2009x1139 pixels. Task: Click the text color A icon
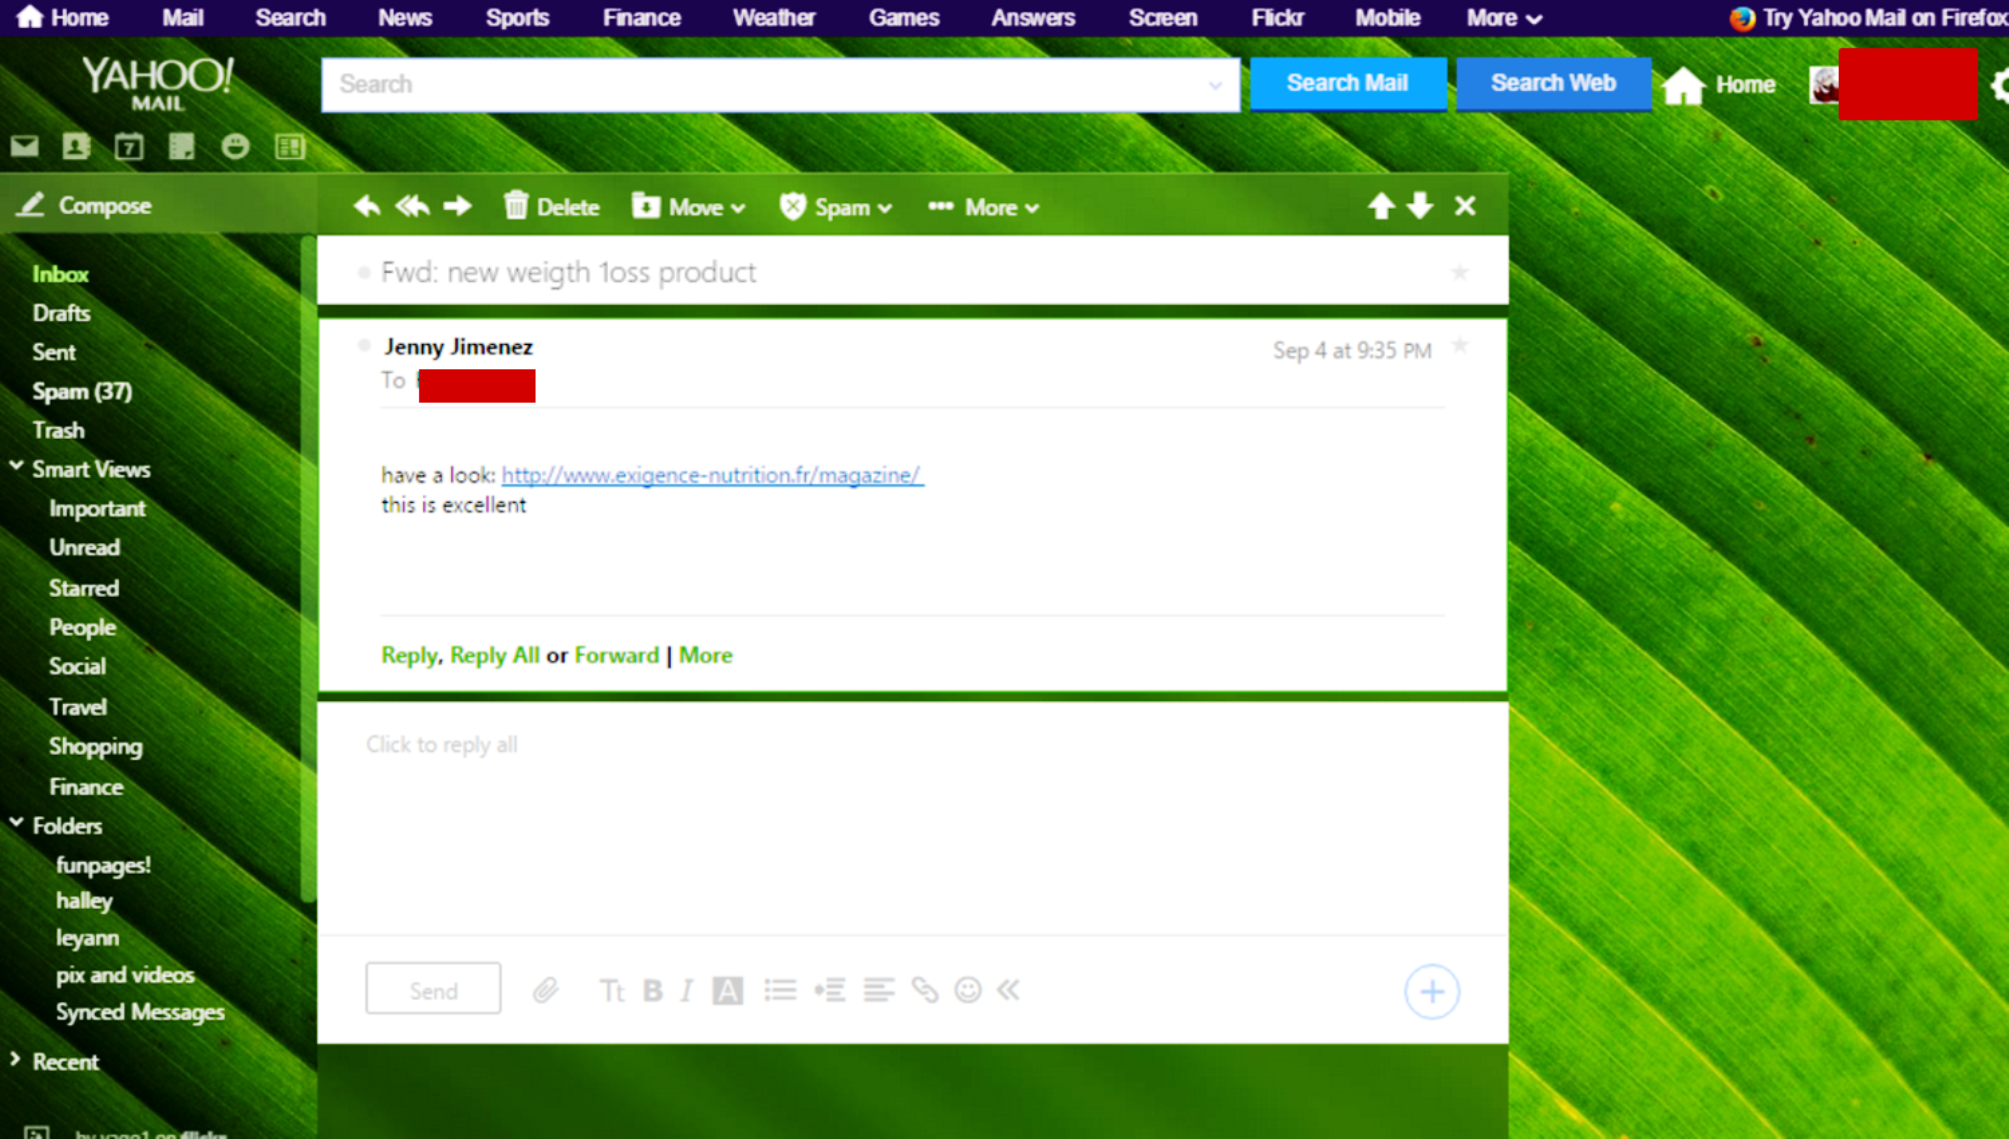pyautogui.click(x=727, y=990)
